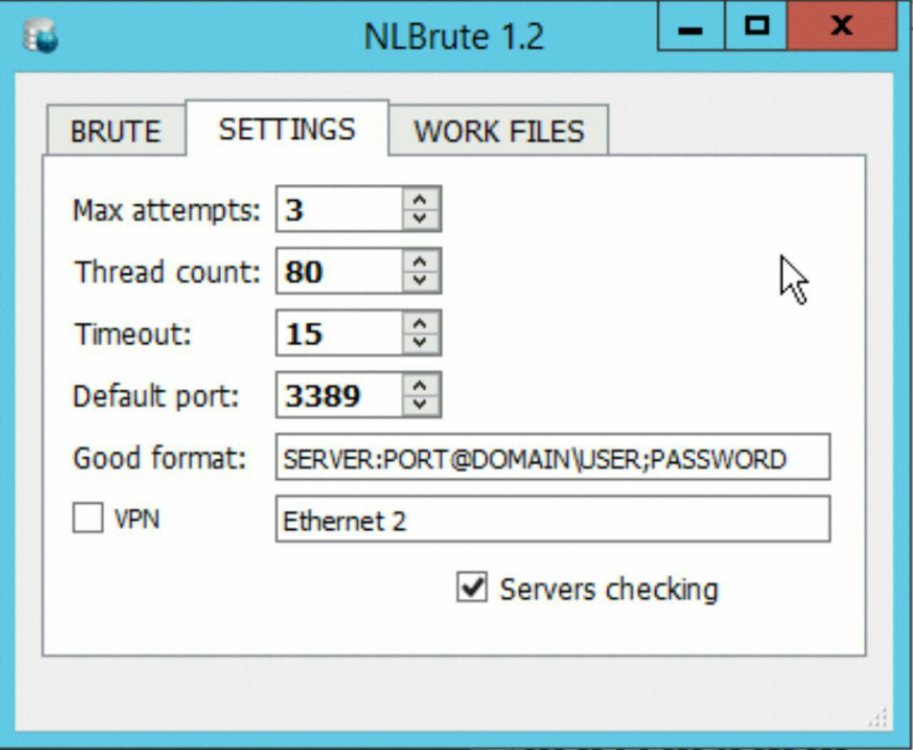The image size is (913, 750).
Task: Enable the VPN checkbox
Action: [x=88, y=518]
